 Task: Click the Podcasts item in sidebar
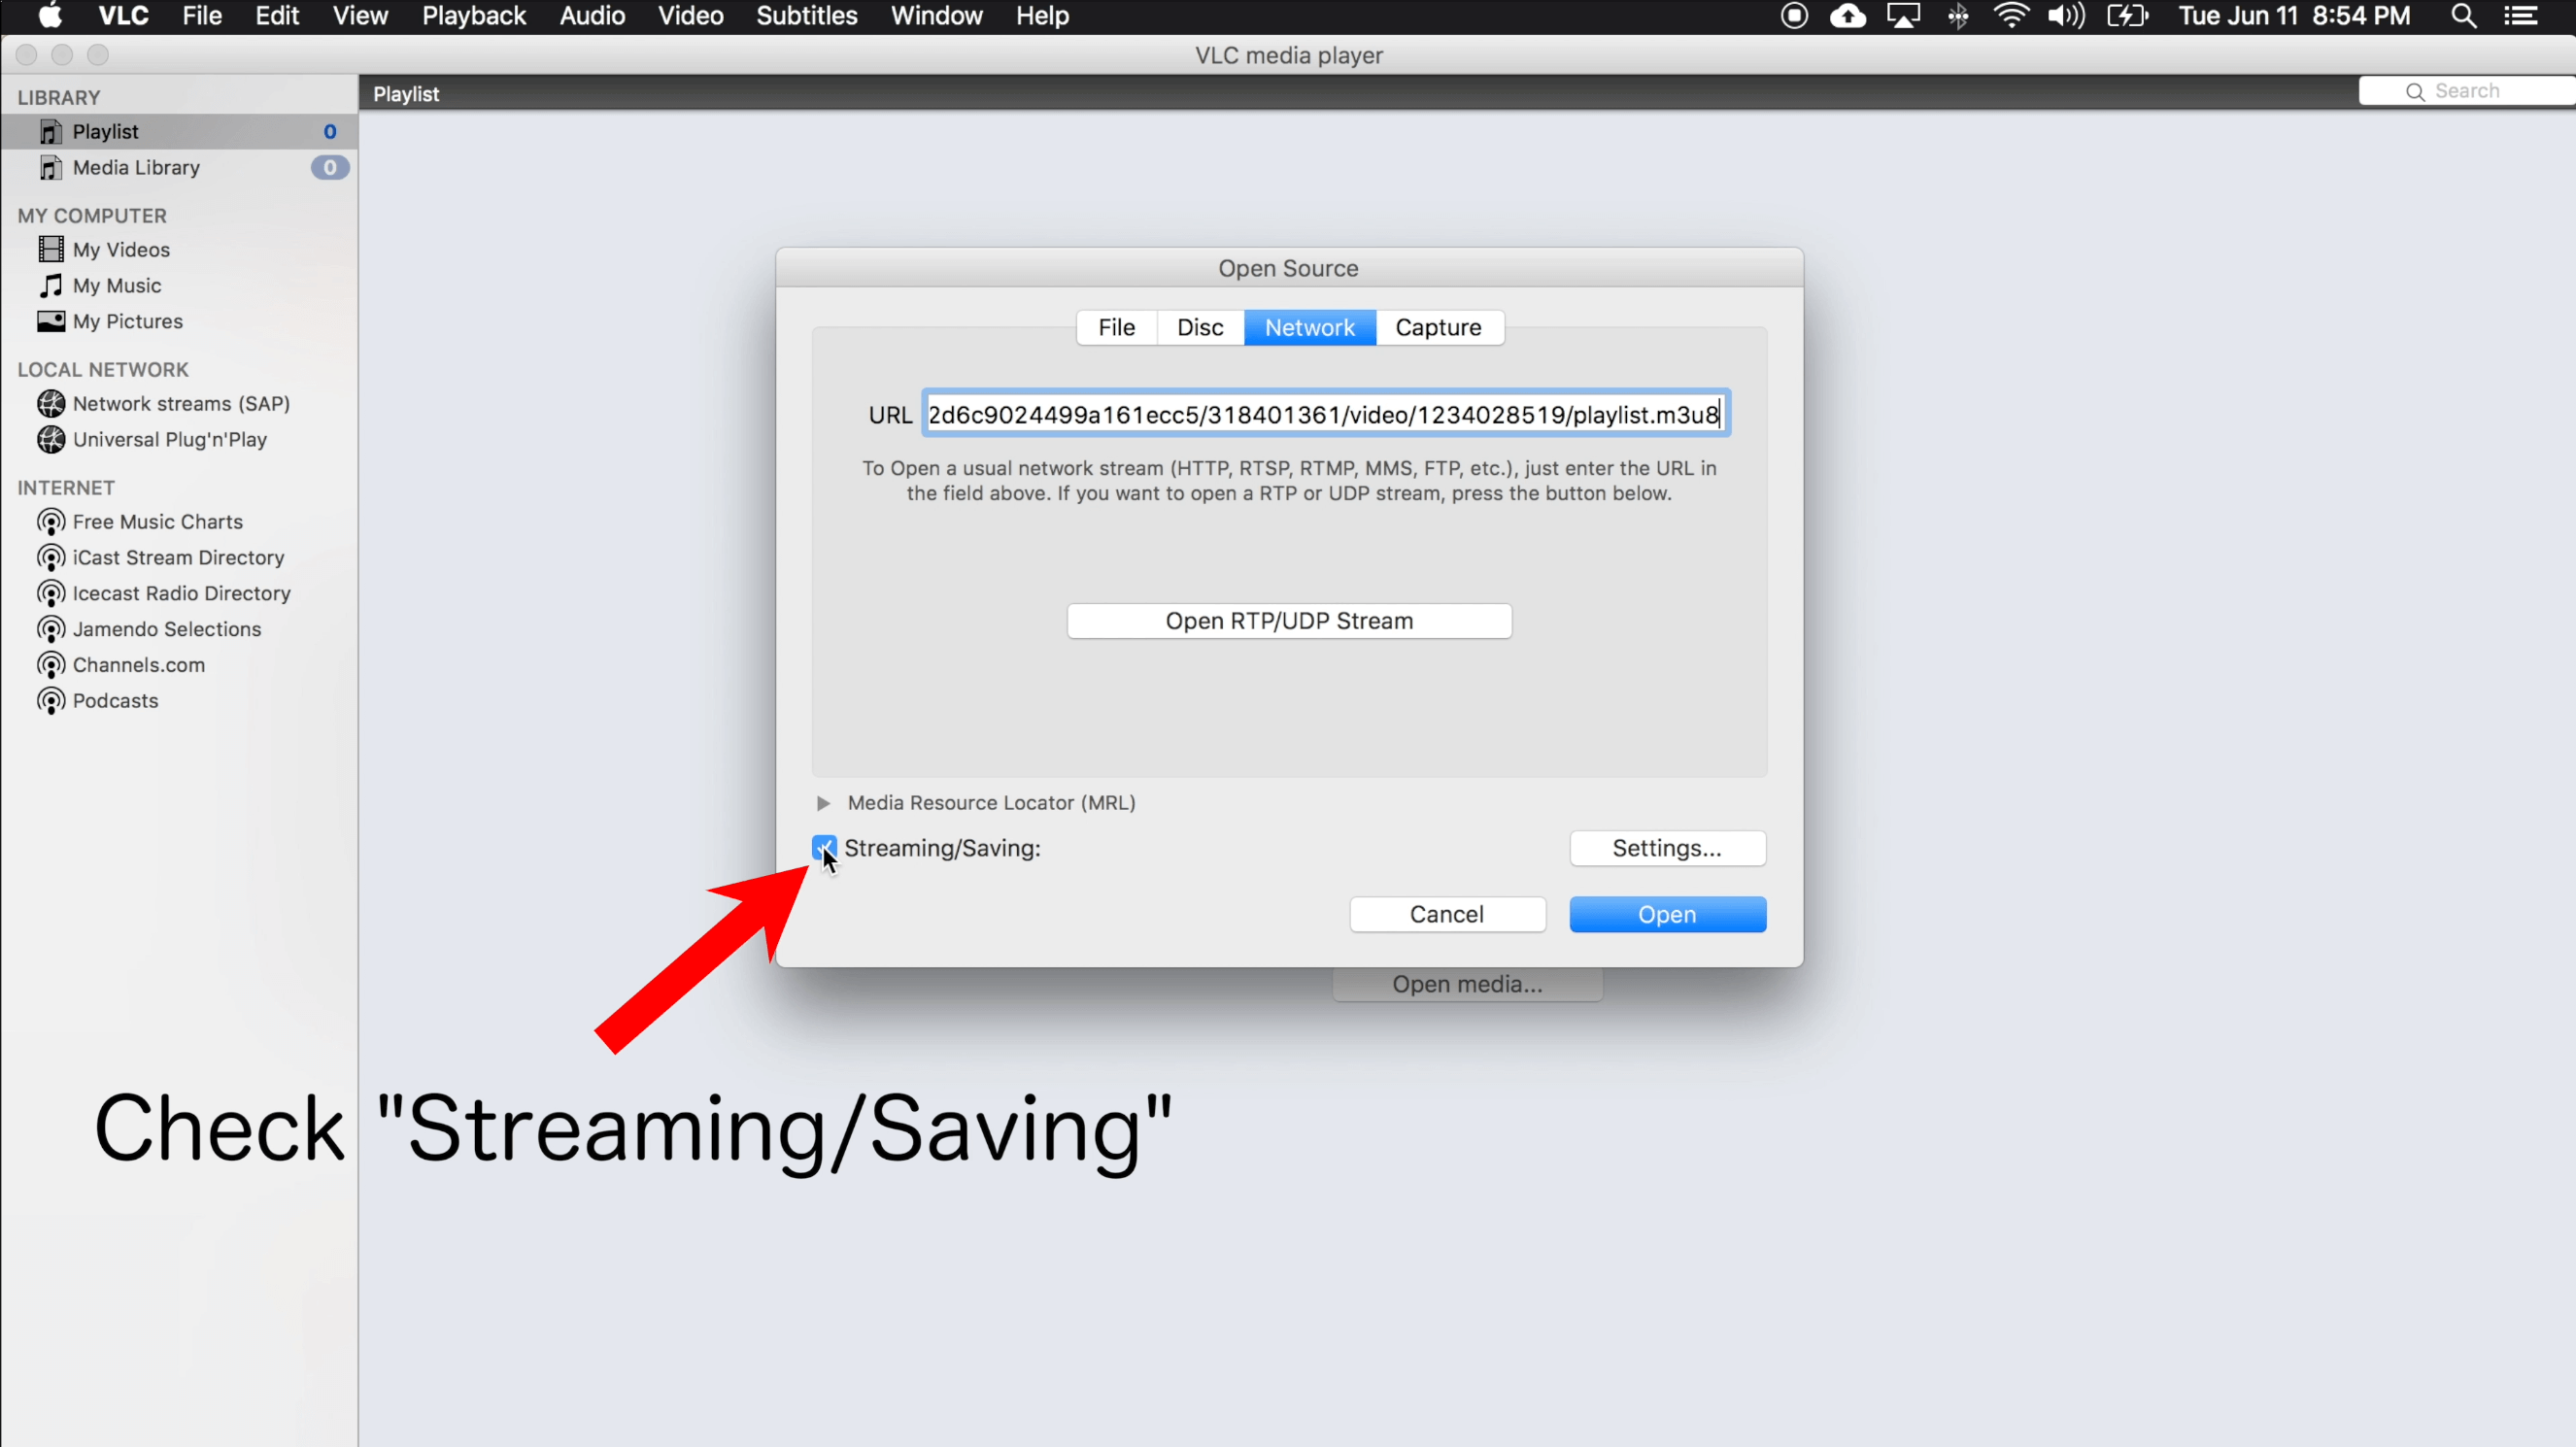(x=115, y=698)
